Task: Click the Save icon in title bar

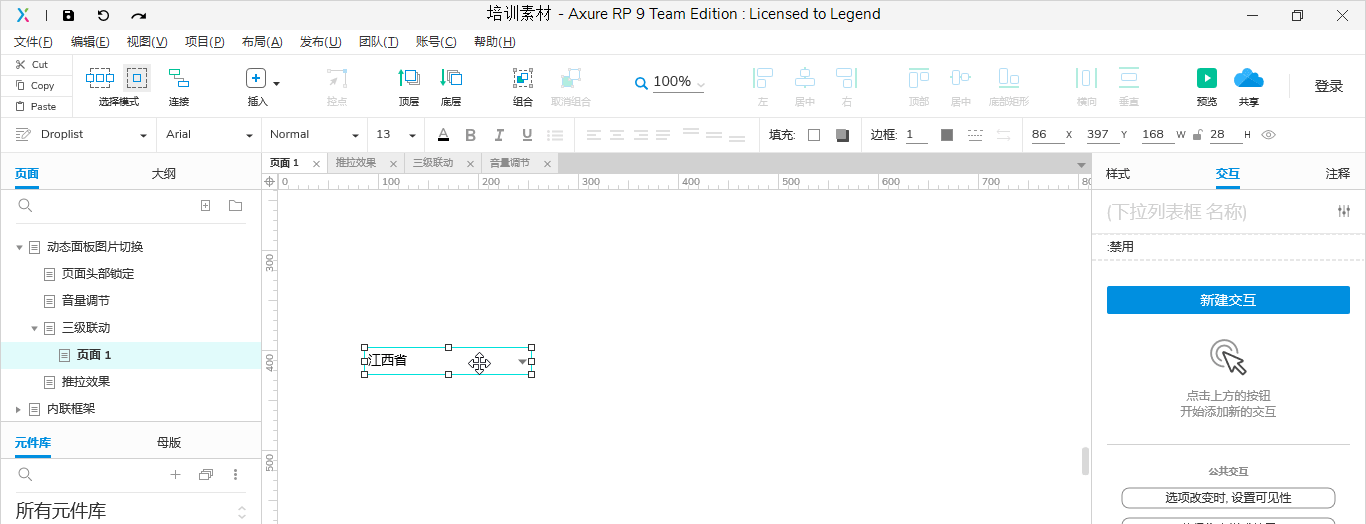Action: coord(68,15)
